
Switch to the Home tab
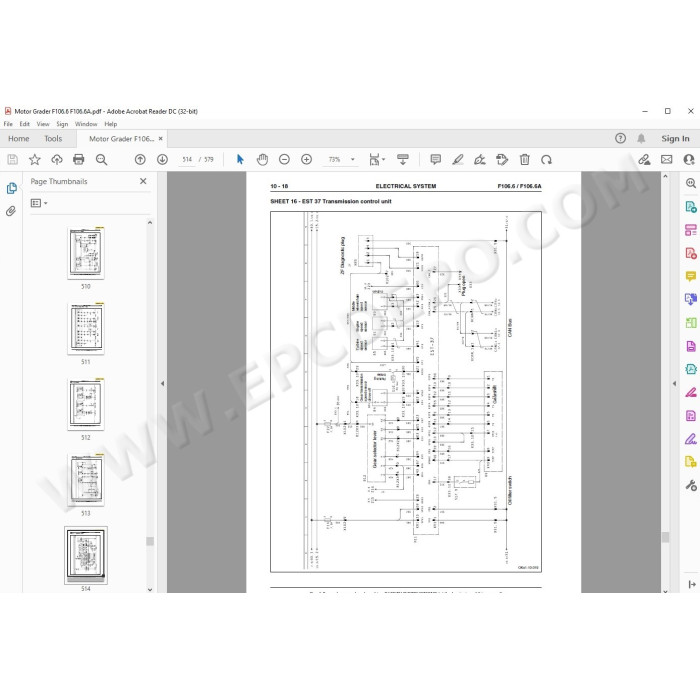[x=19, y=139]
